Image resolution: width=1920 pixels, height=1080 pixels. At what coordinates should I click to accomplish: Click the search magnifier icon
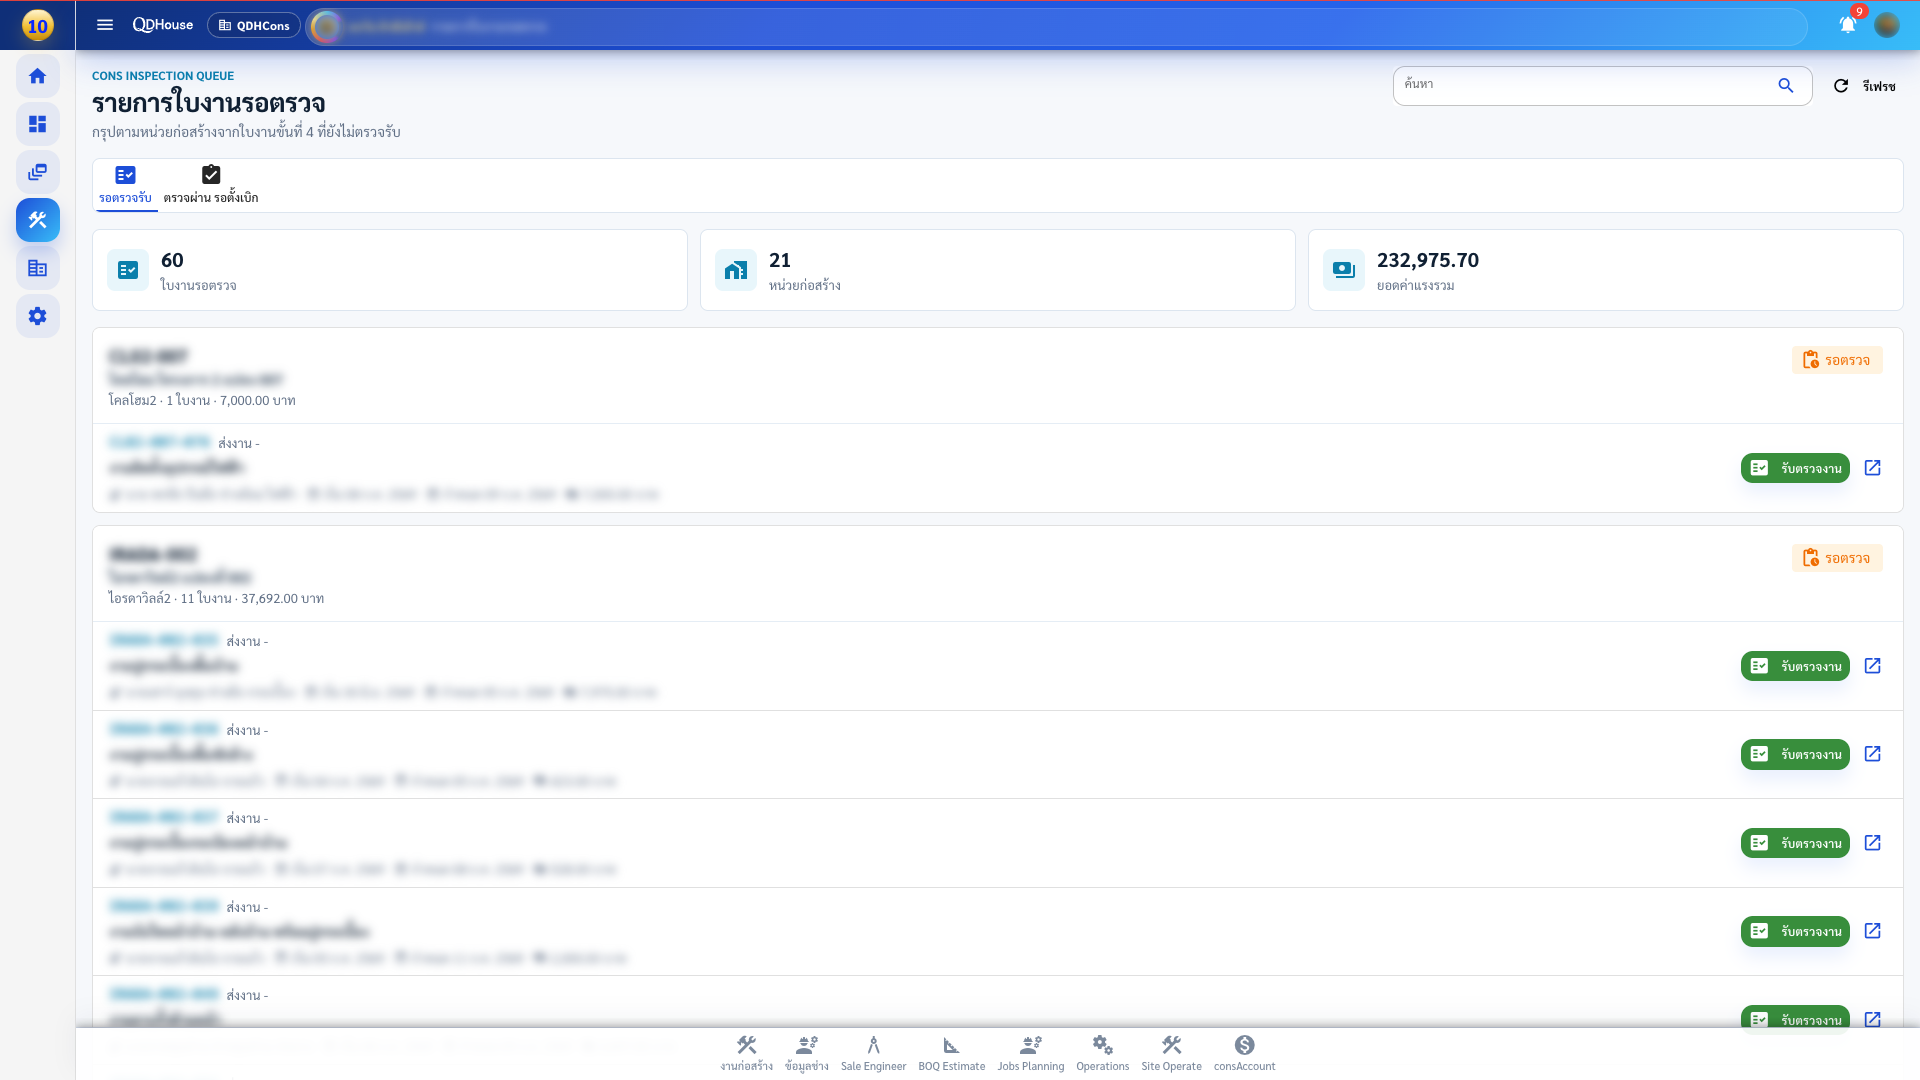tap(1786, 86)
